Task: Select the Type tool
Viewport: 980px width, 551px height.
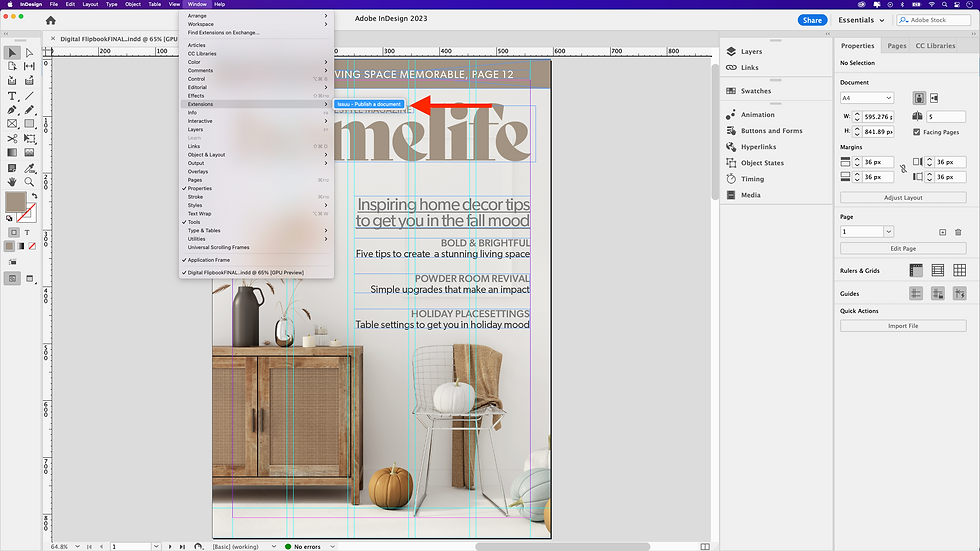Action: pyautogui.click(x=12, y=96)
